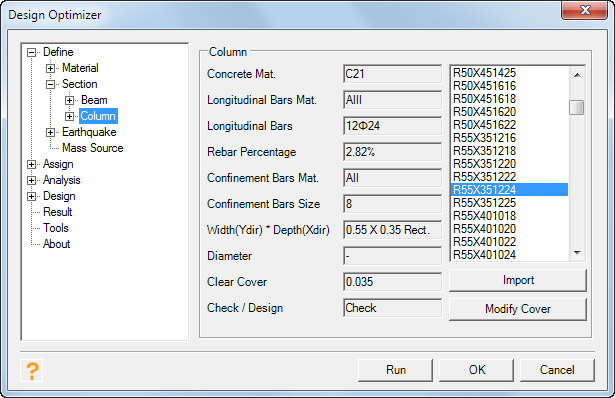Click the Clear Cover field 0.035
This screenshot has height=398, width=615.
pyautogui.click(x=393, y=282)
